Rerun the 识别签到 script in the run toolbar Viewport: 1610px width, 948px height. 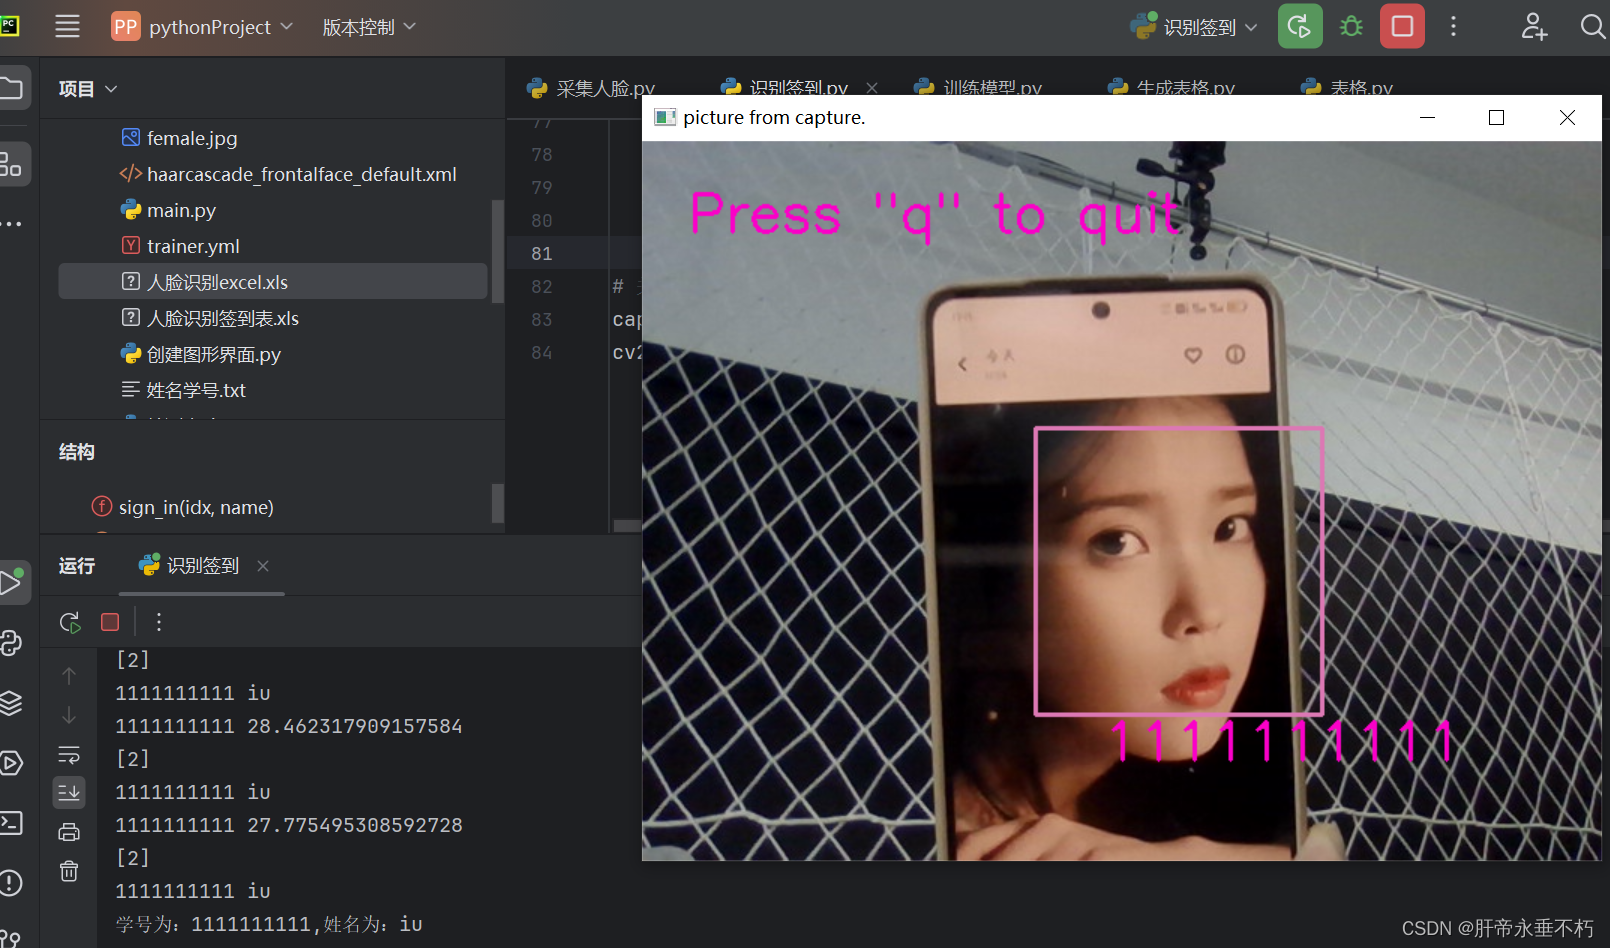point(69,622)
